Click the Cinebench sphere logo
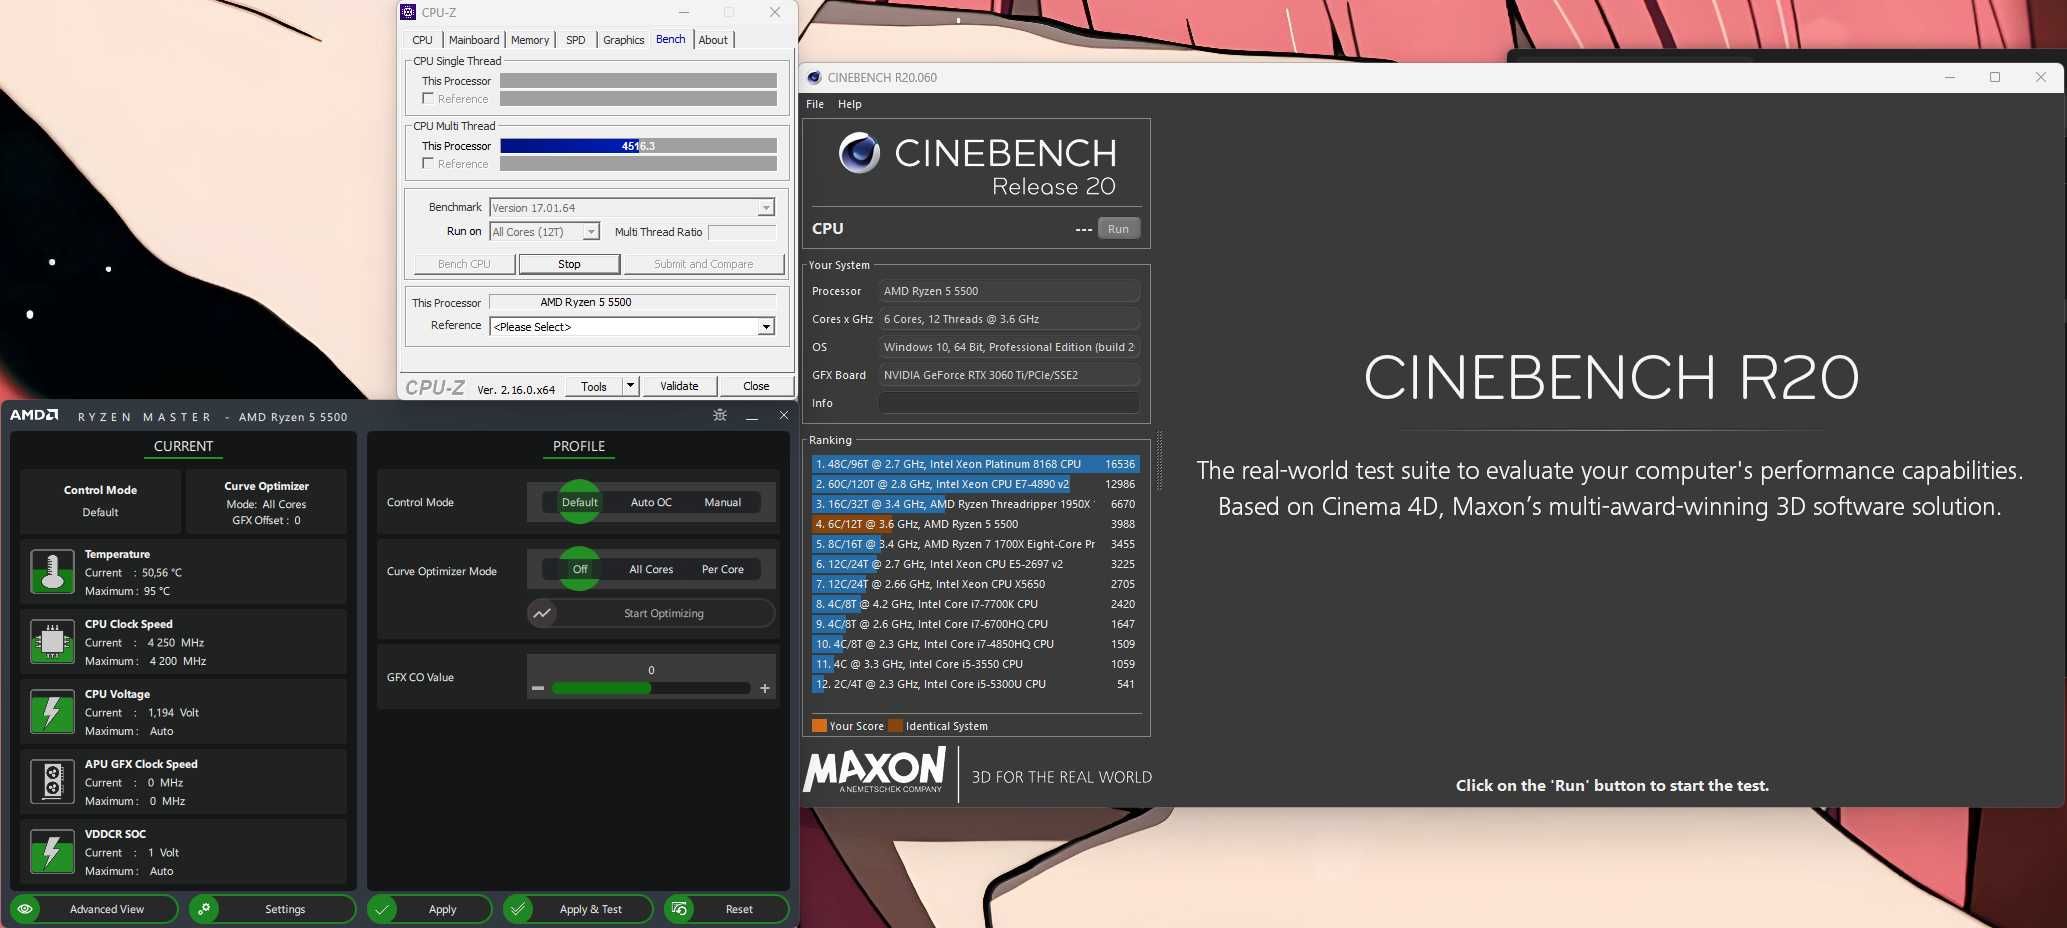The width and height of the screenshot is (2067, 928). coord(859,153)
